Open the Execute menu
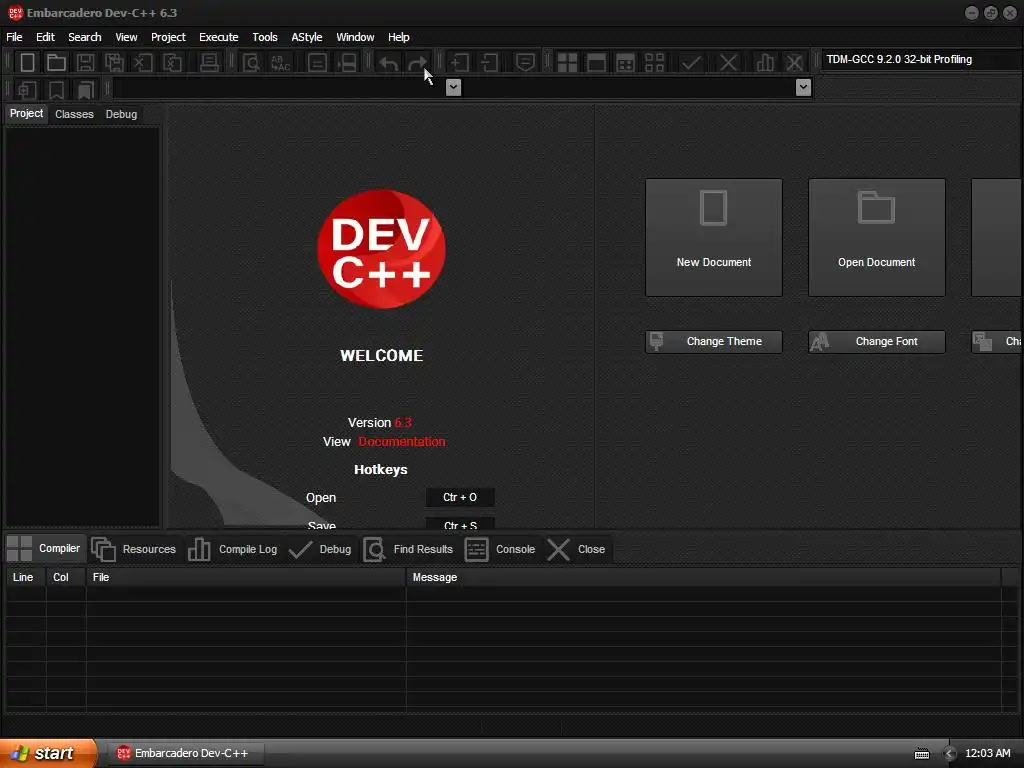Viewport: 1024px width, 768px height. [219, 37]
